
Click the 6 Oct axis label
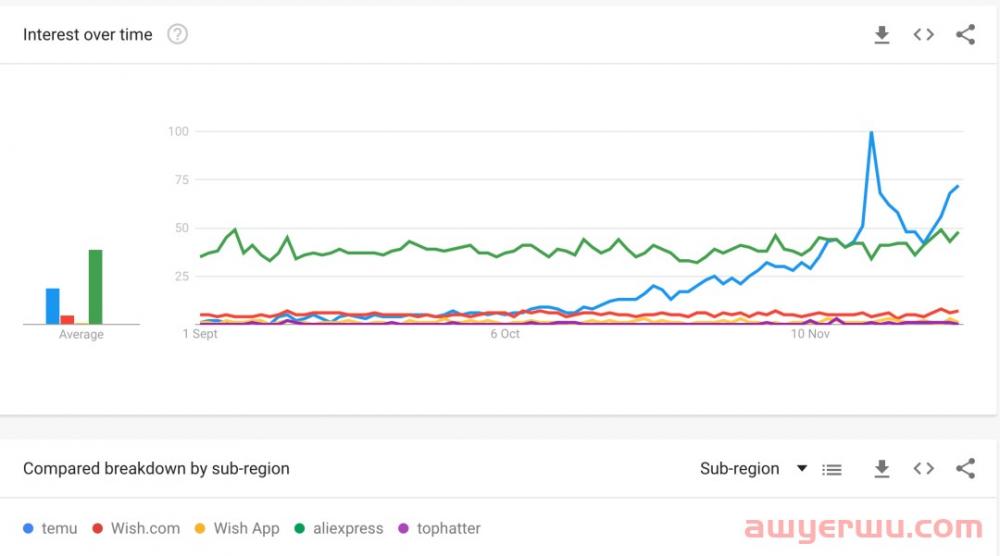click(505, 334)
